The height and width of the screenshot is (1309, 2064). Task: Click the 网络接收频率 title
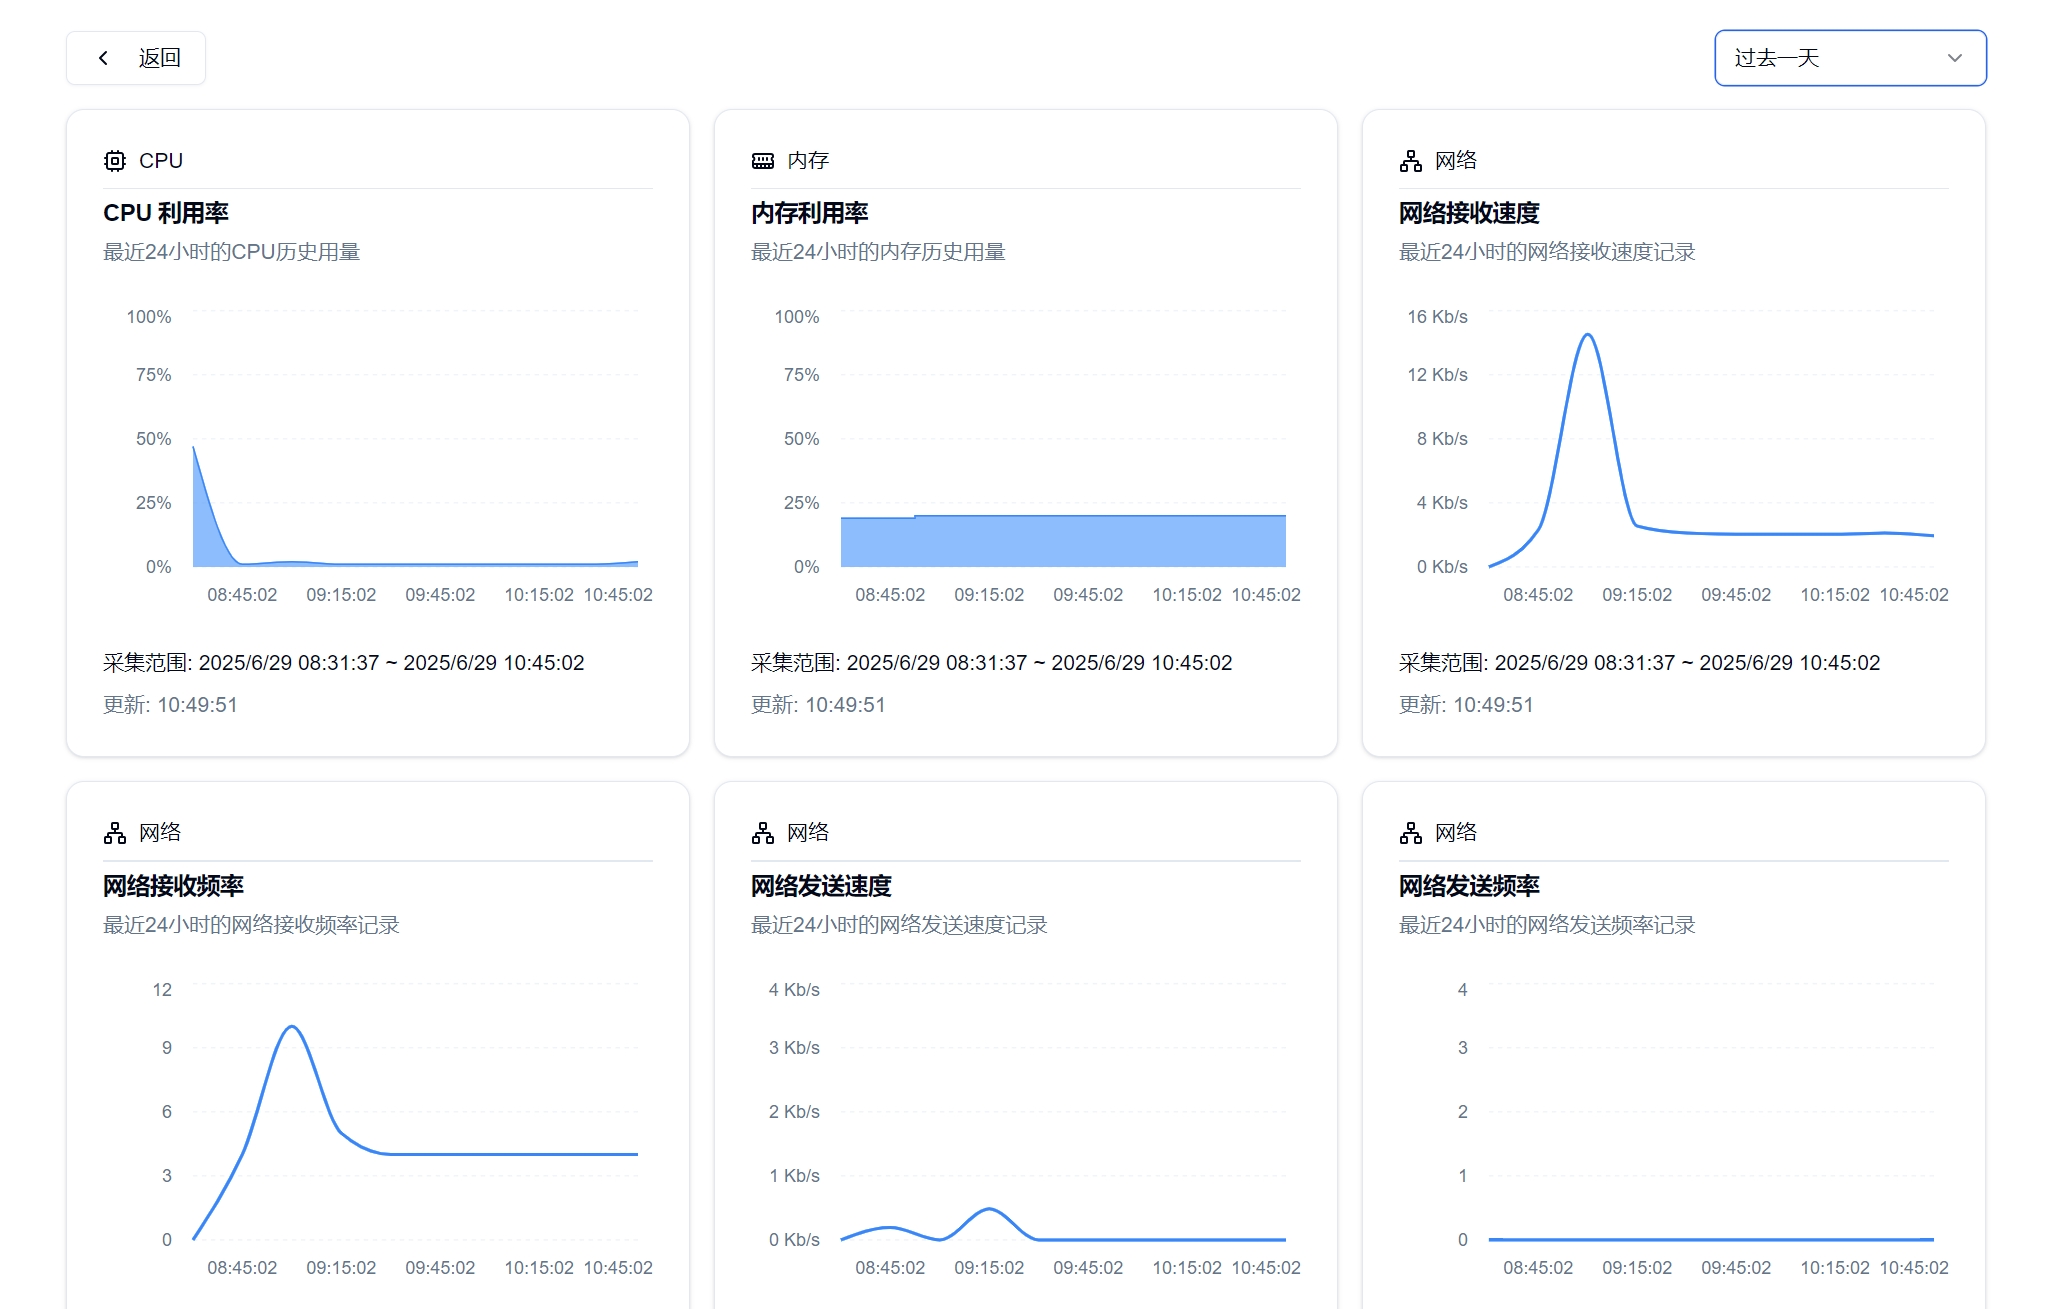[173, 886]
